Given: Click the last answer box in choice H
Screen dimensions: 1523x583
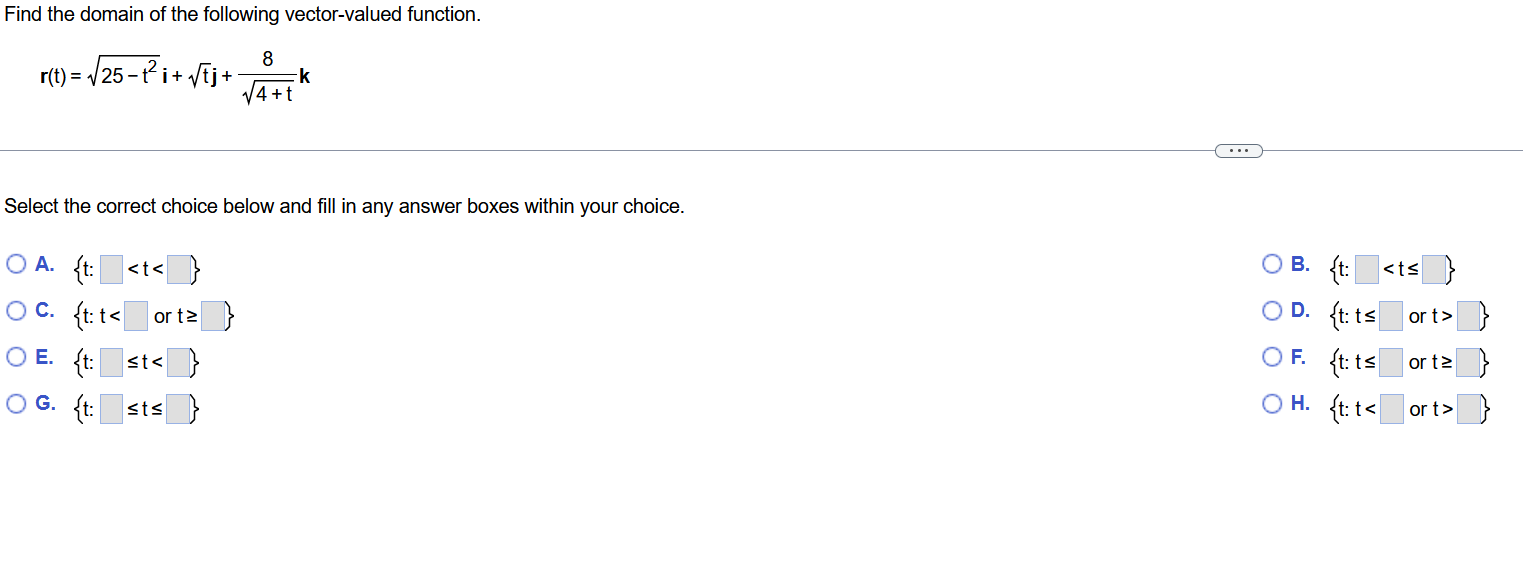Looking at the screenshot, I should [1469, 409].
